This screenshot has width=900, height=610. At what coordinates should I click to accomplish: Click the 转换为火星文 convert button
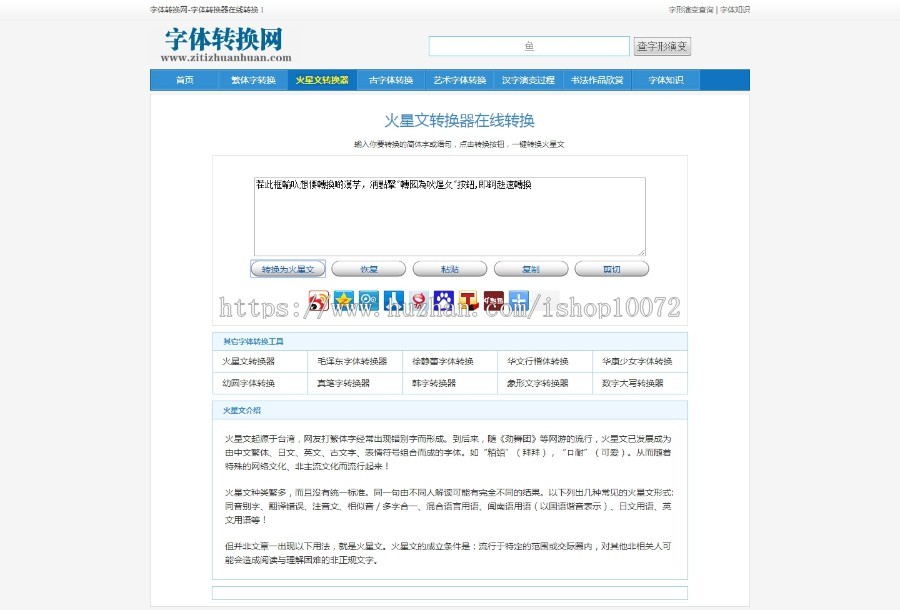point(289,268)
